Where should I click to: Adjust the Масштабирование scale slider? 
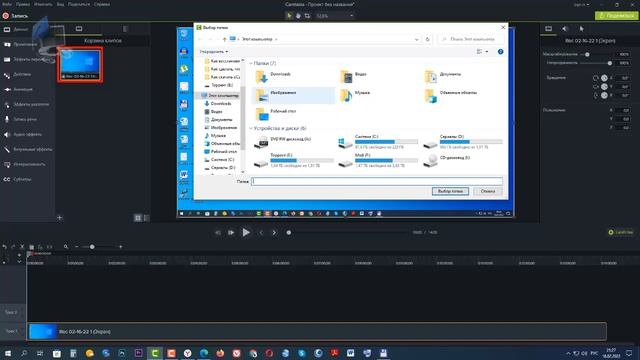(587, 54)
